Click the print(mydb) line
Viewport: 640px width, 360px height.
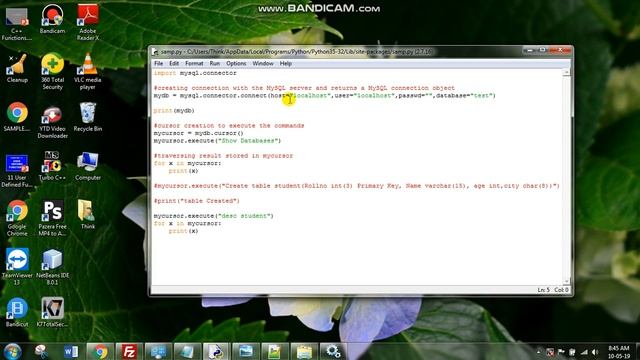tap(174, 111)
